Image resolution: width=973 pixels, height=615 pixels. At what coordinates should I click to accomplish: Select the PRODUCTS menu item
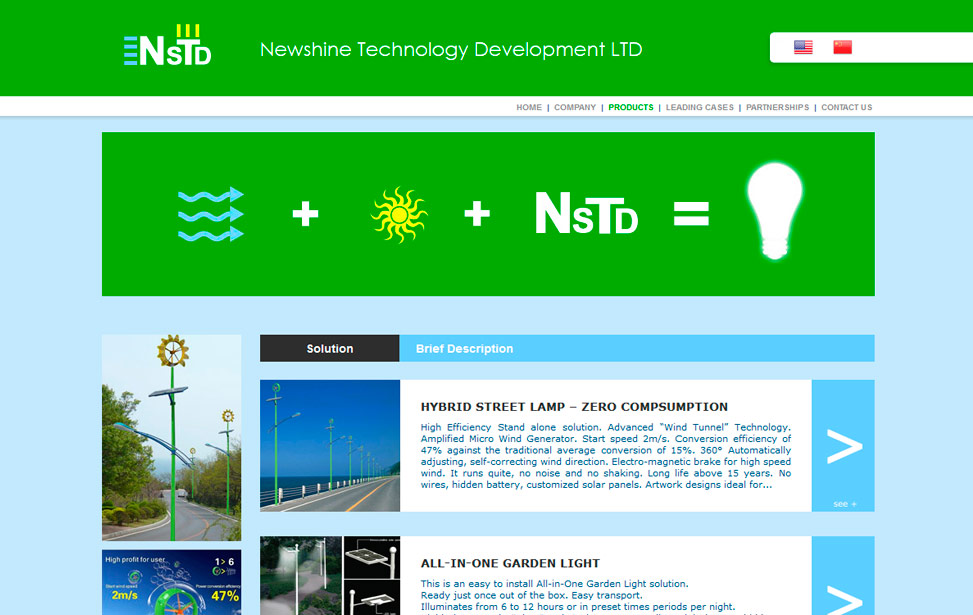coord(630,107)
